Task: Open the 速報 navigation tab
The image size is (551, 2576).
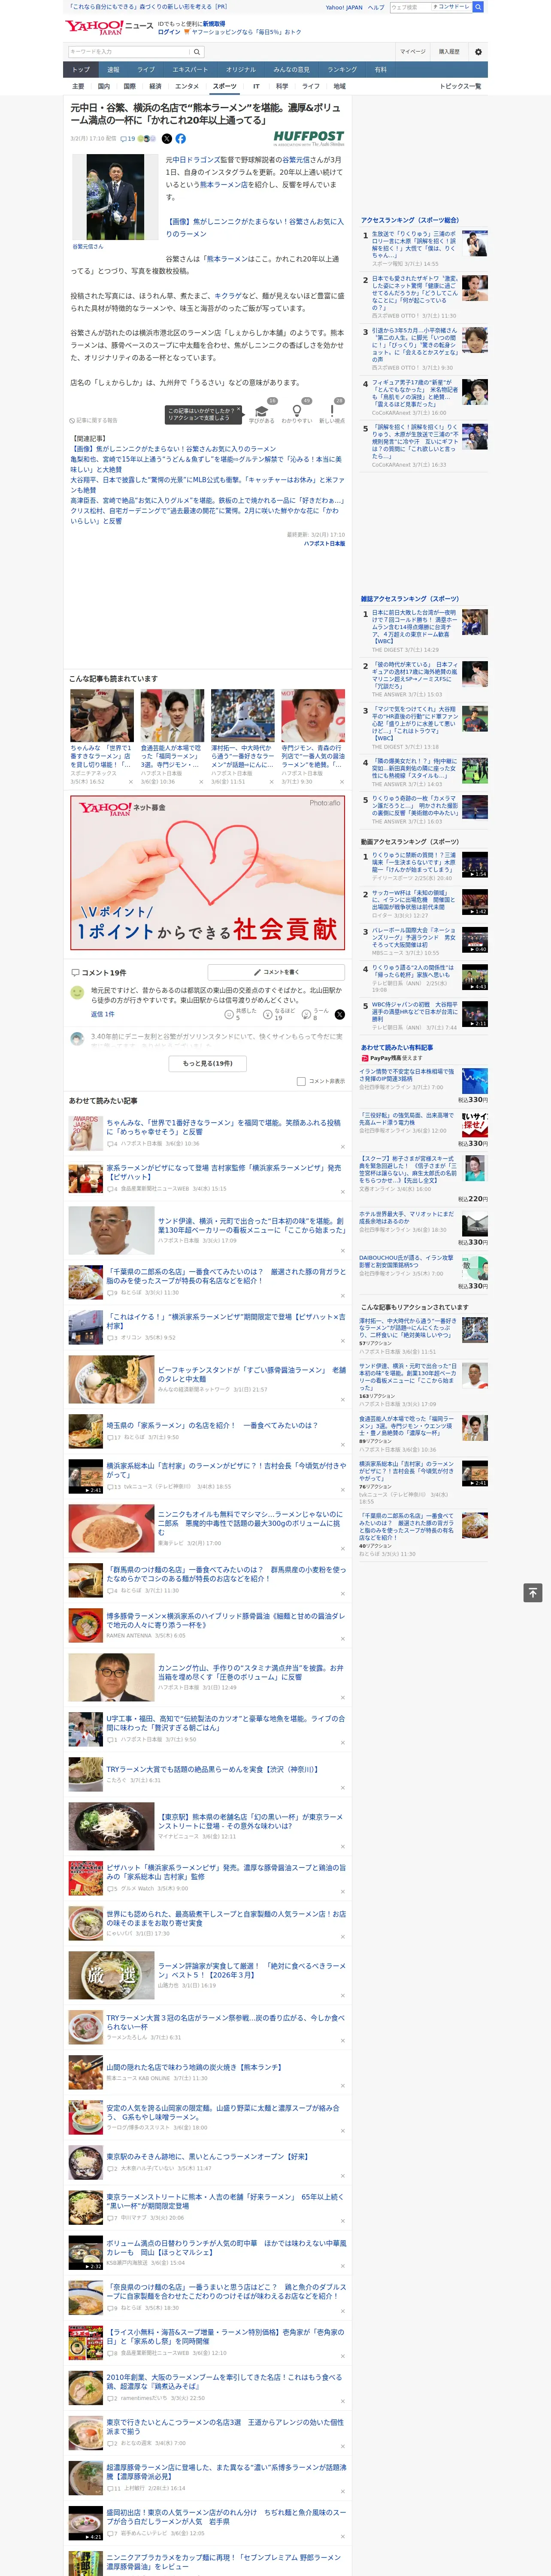Action: tap(113, 70)
